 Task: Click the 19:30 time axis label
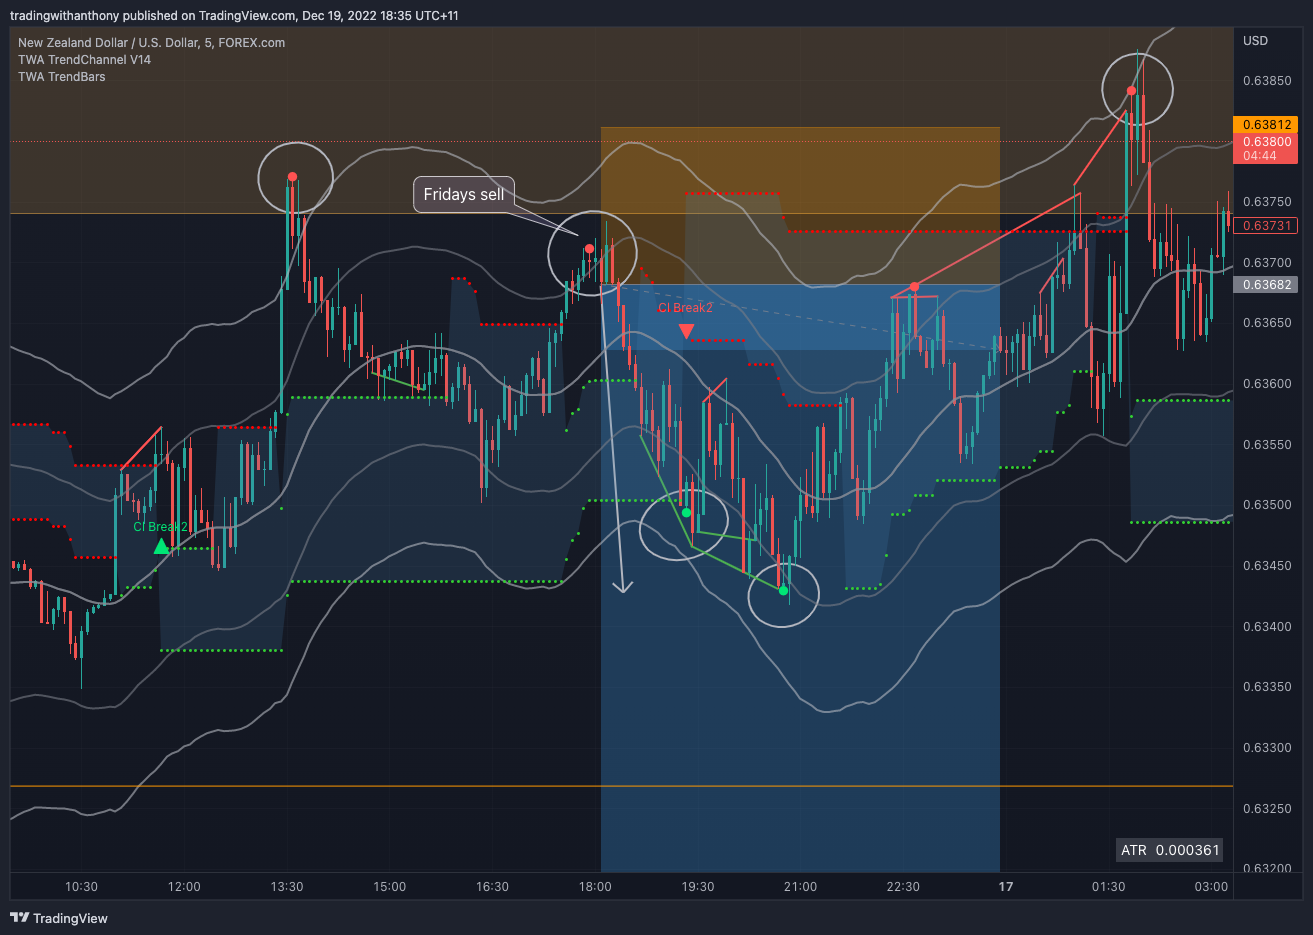pyautogui.click(x=698, y=887)
